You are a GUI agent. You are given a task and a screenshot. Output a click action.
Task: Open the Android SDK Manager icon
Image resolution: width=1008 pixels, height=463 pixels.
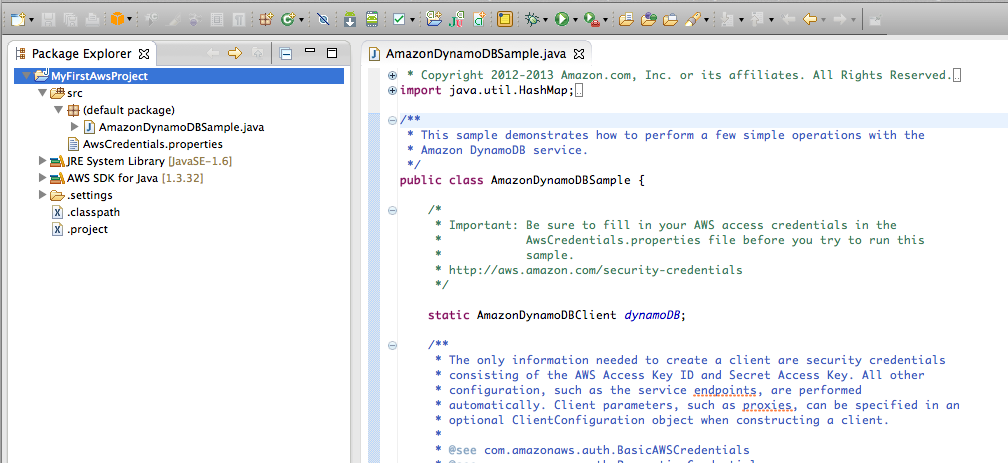tap(349, 19)
